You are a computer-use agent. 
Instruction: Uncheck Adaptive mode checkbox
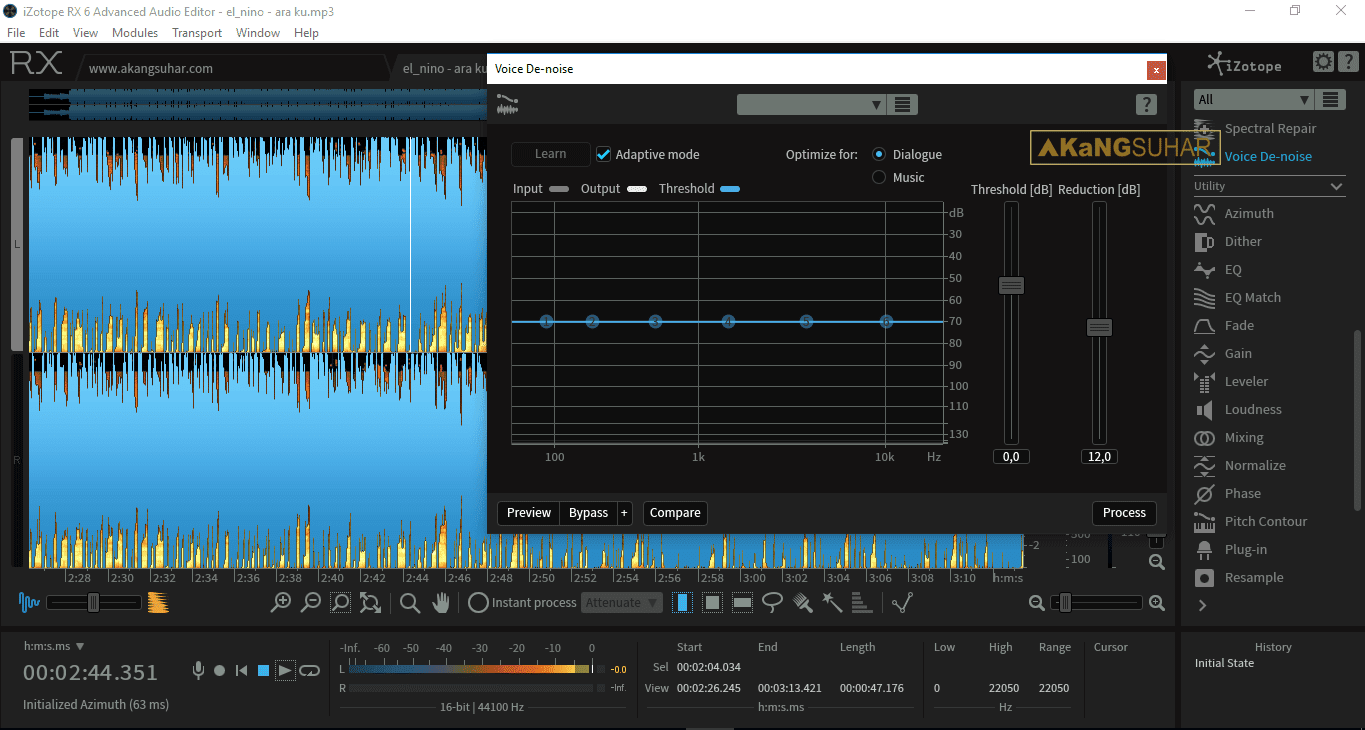point(604,154)
